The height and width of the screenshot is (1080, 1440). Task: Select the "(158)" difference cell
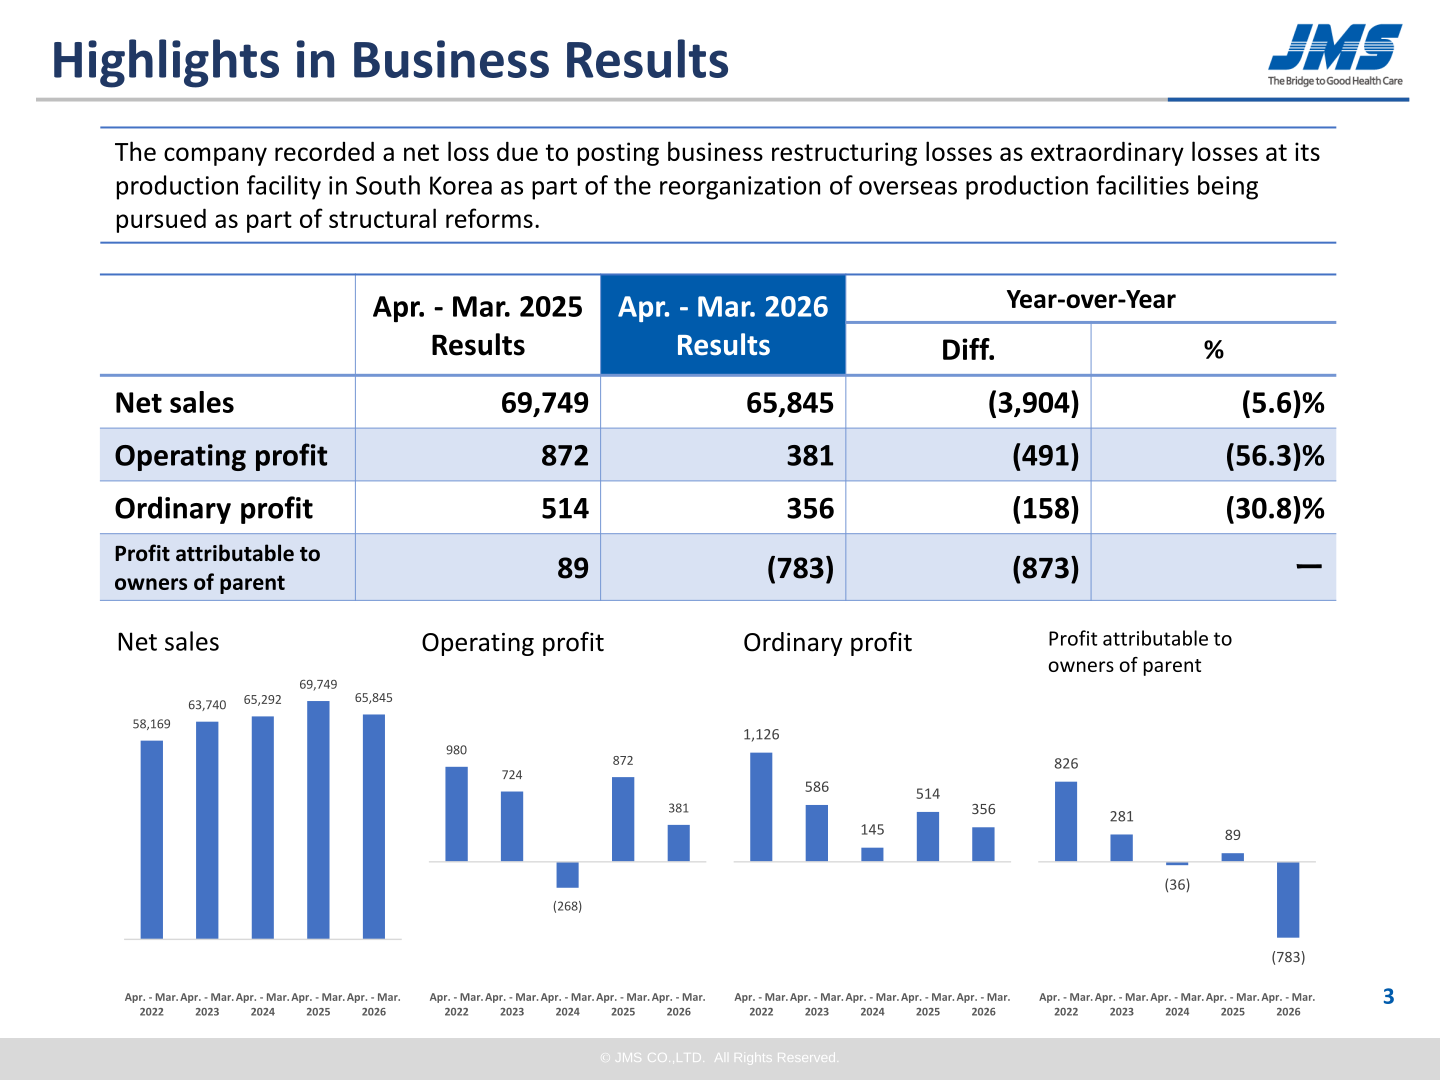point(1046,509)
